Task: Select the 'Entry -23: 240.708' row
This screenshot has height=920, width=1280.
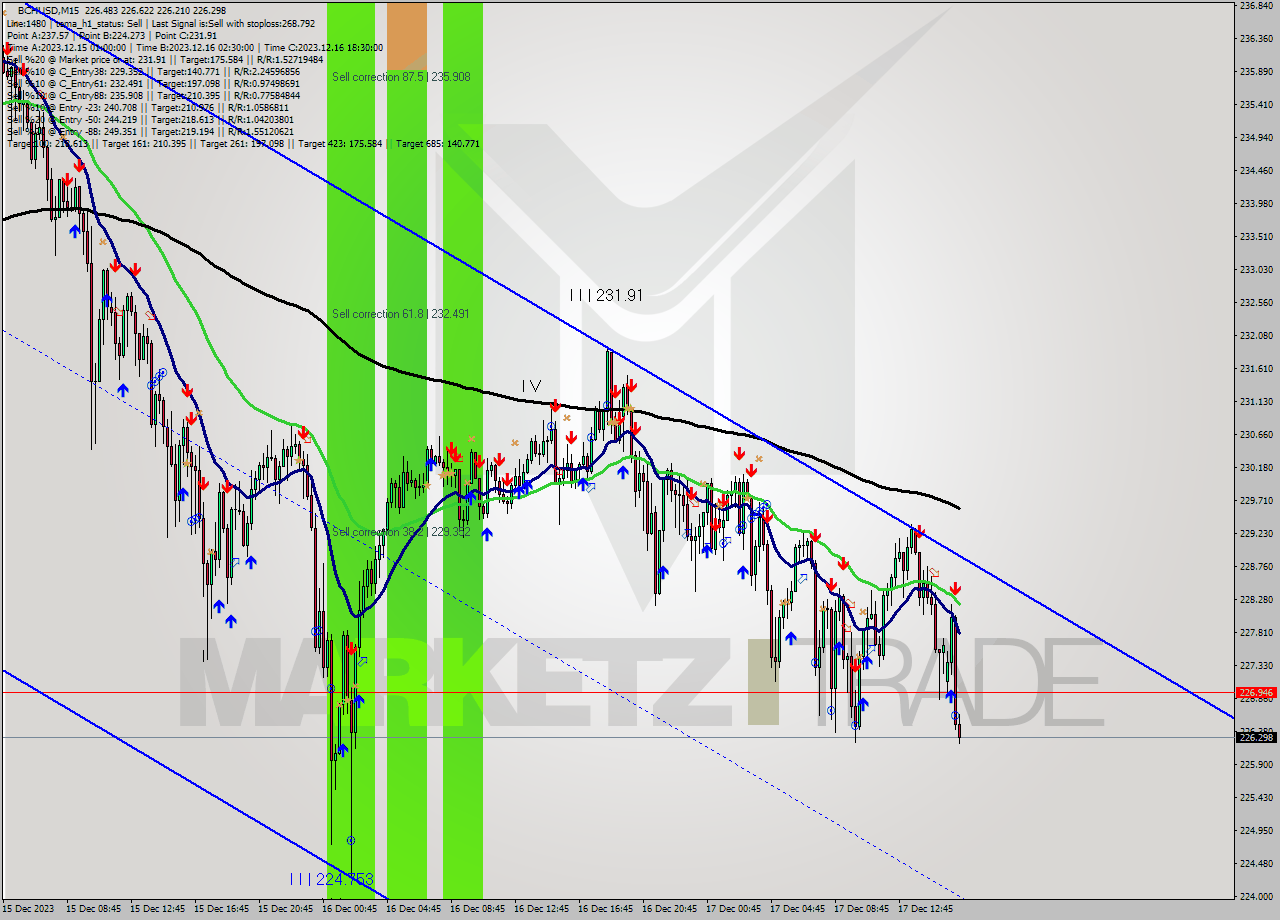Action: click(x=149, y=107)
